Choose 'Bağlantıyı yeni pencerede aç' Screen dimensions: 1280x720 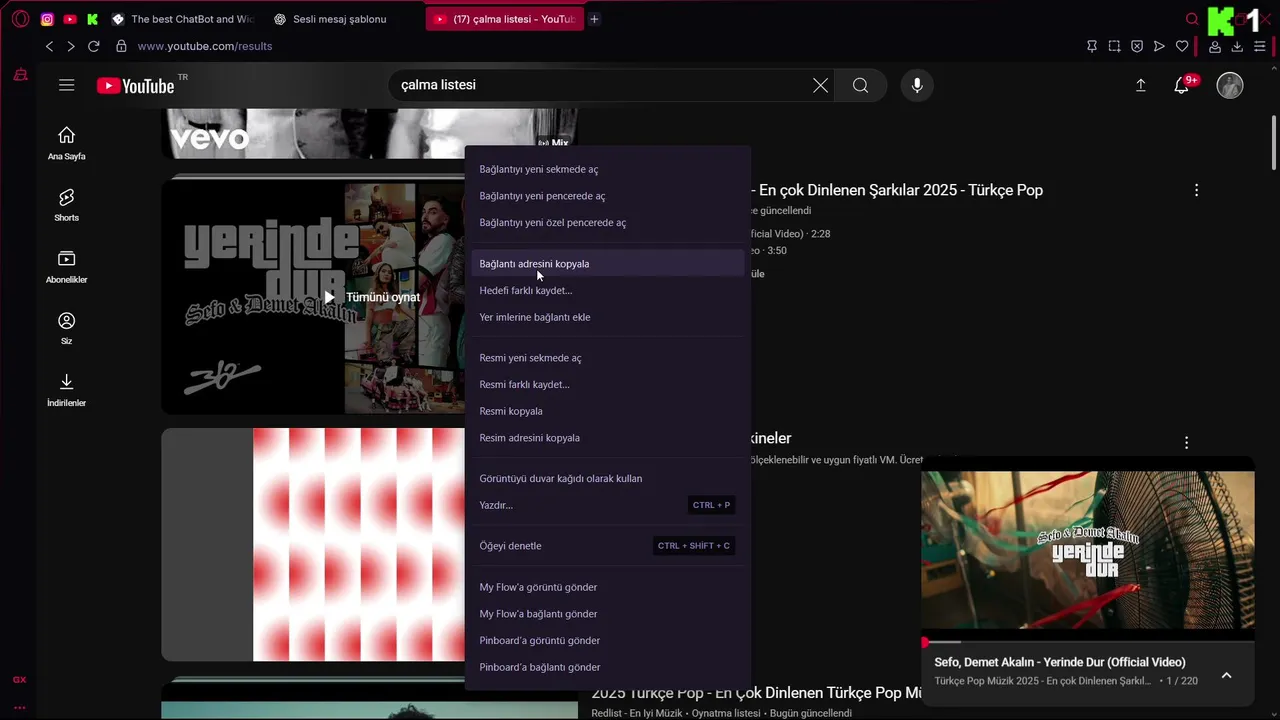tap(608, 196)
